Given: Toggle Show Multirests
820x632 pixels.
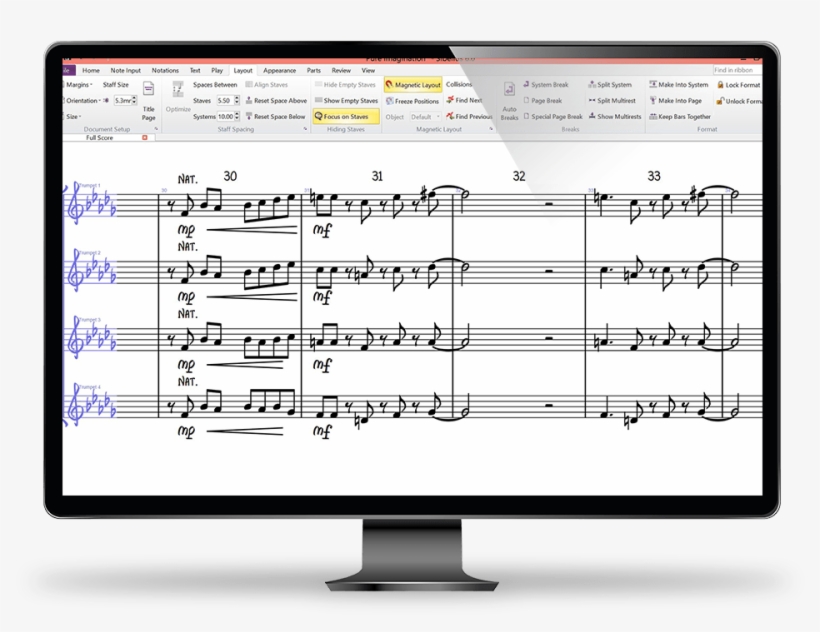Looking at the screenshot, I should (x=614, y=117).
